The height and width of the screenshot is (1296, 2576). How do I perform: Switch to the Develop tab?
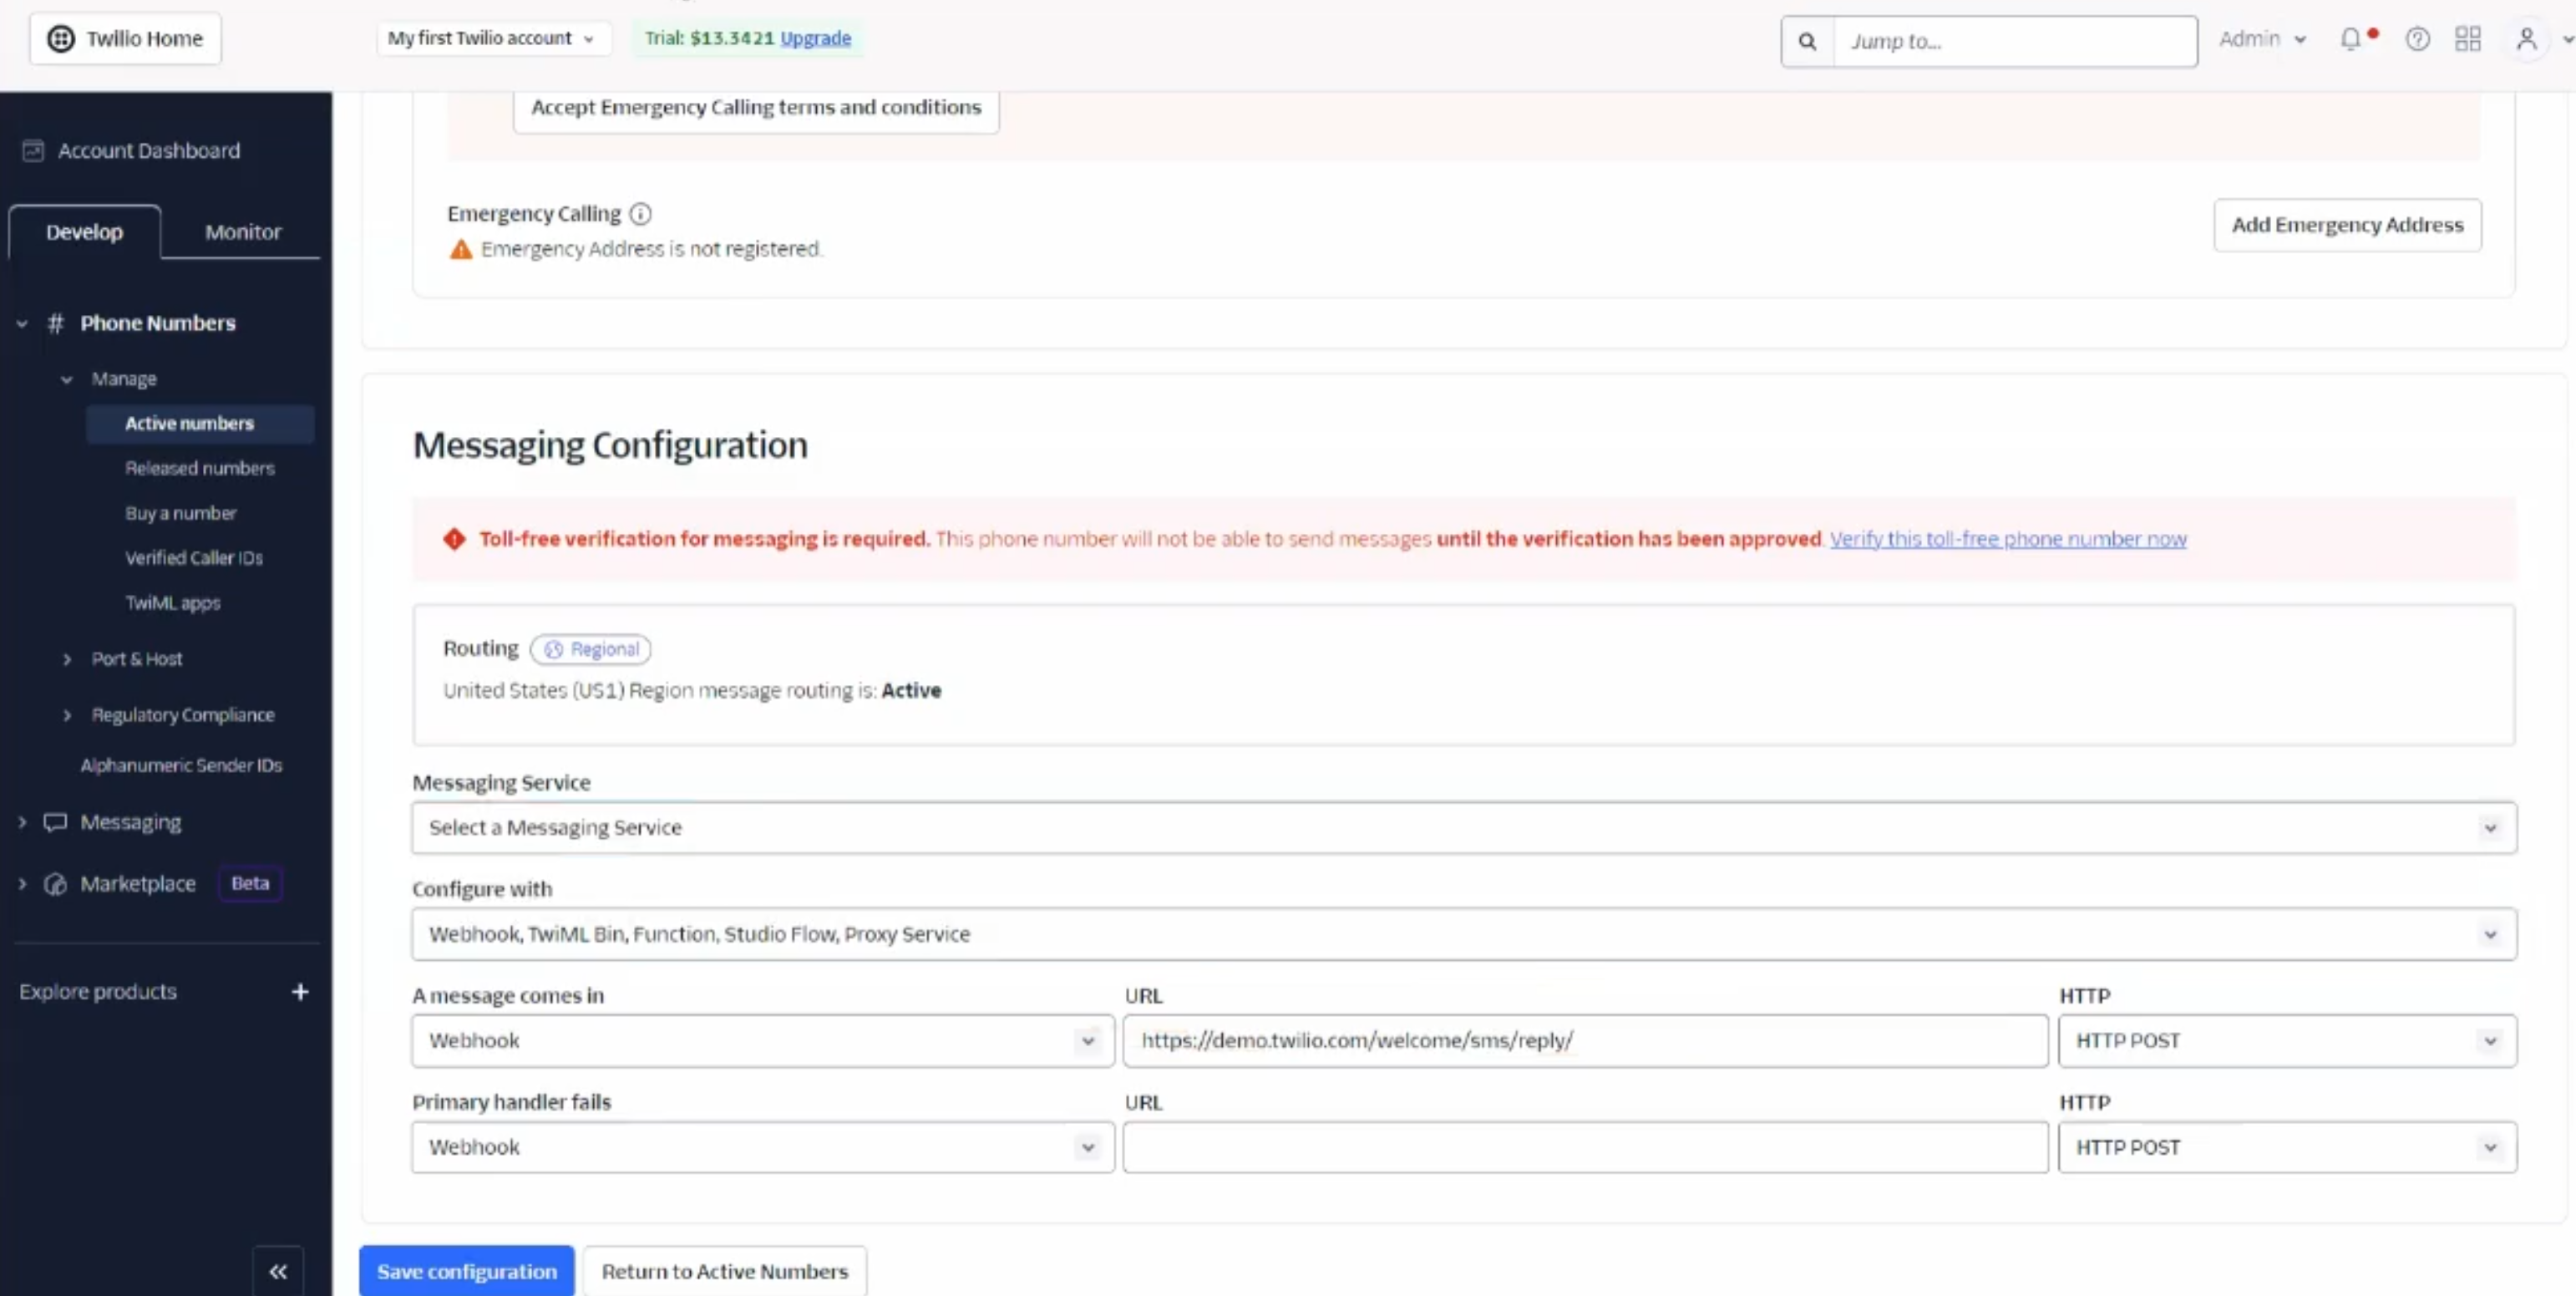pyautogui.click(x=85, y=232)
